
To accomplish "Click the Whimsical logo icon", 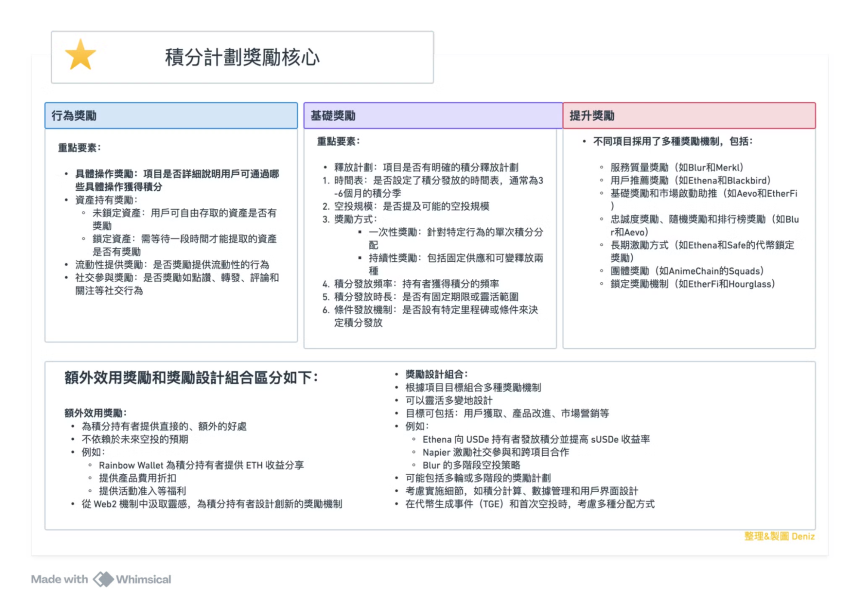I will click(103, 579).
